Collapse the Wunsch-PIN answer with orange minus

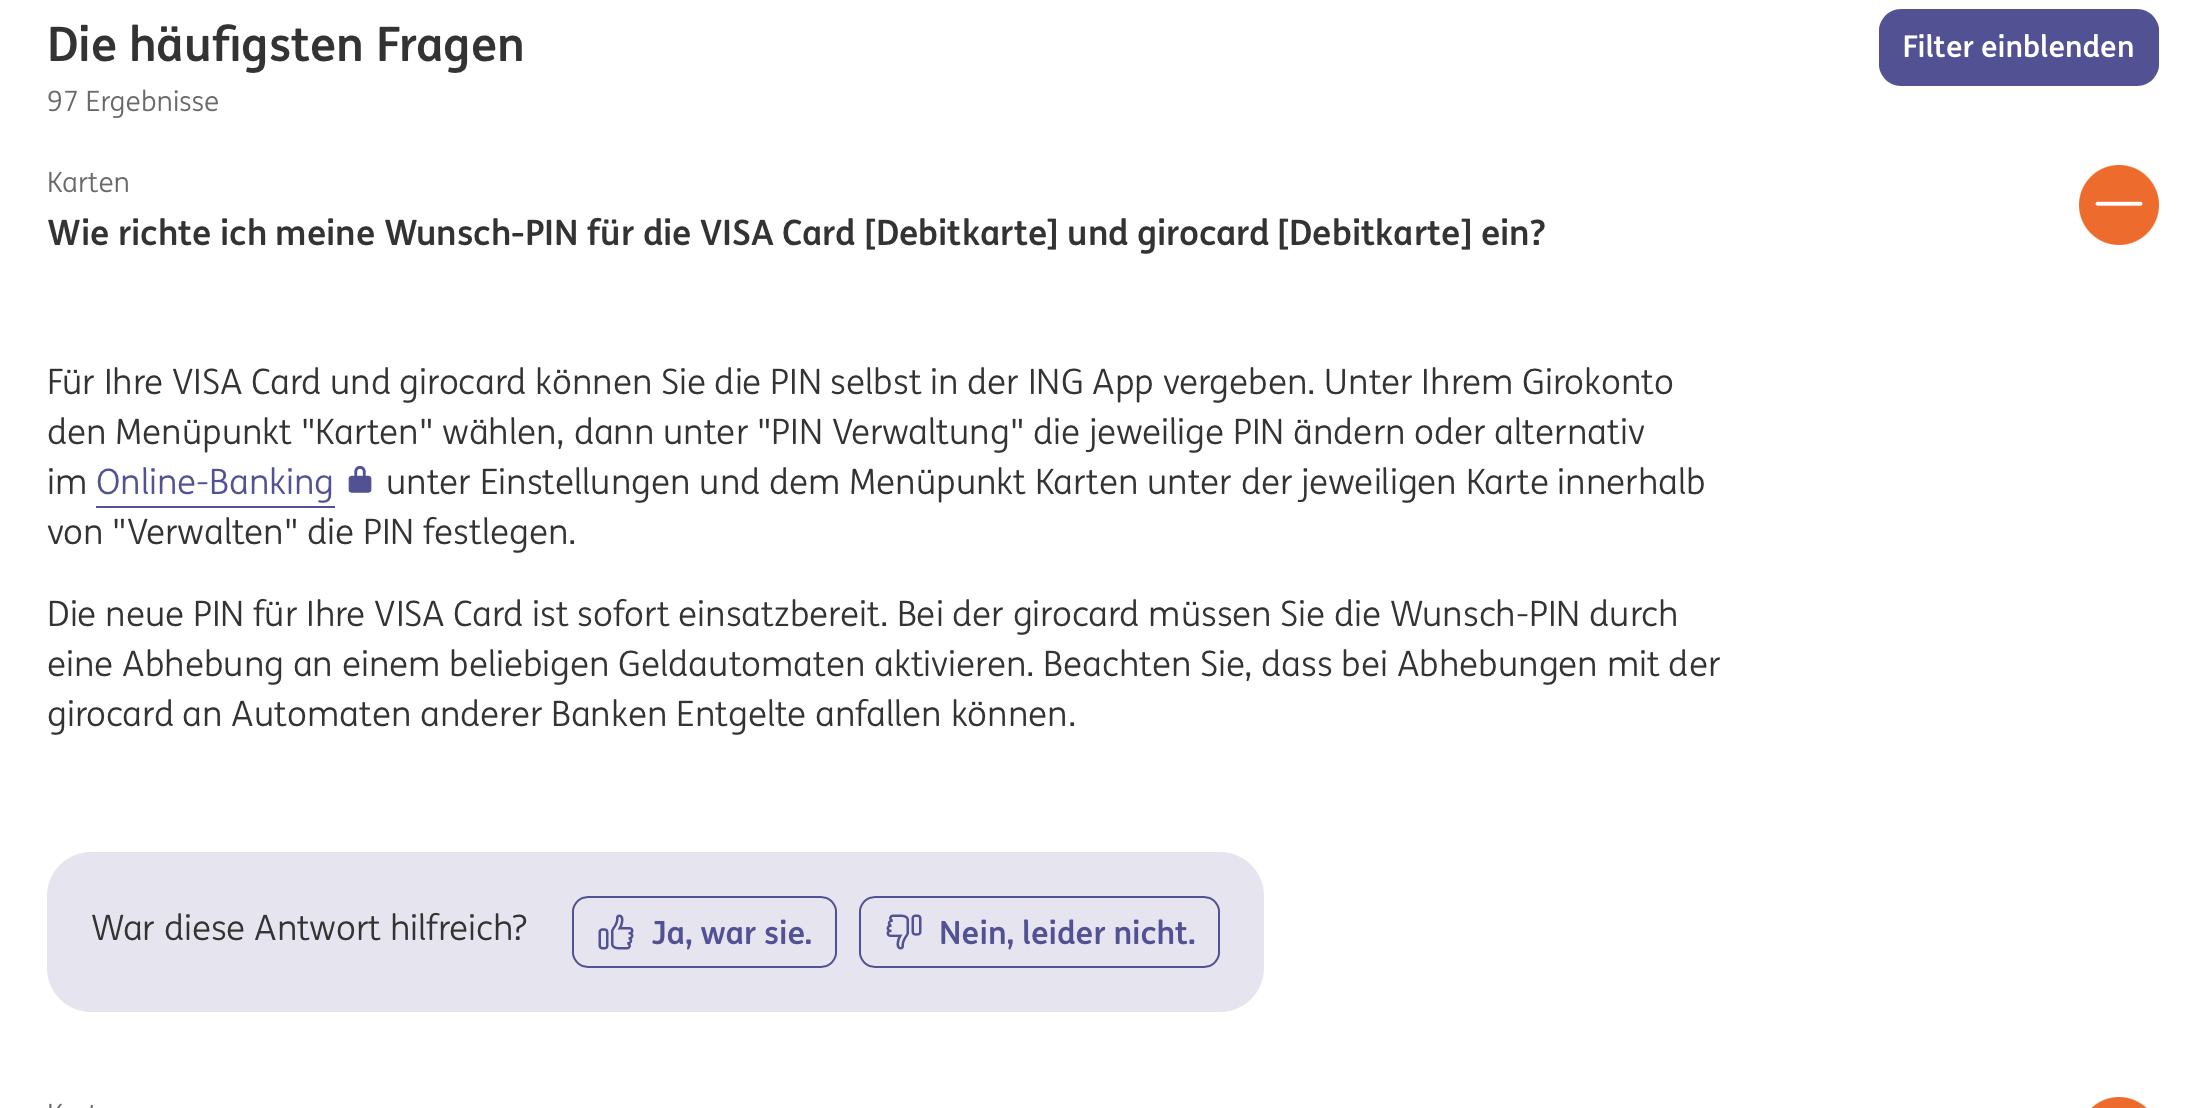(2117, 205)
